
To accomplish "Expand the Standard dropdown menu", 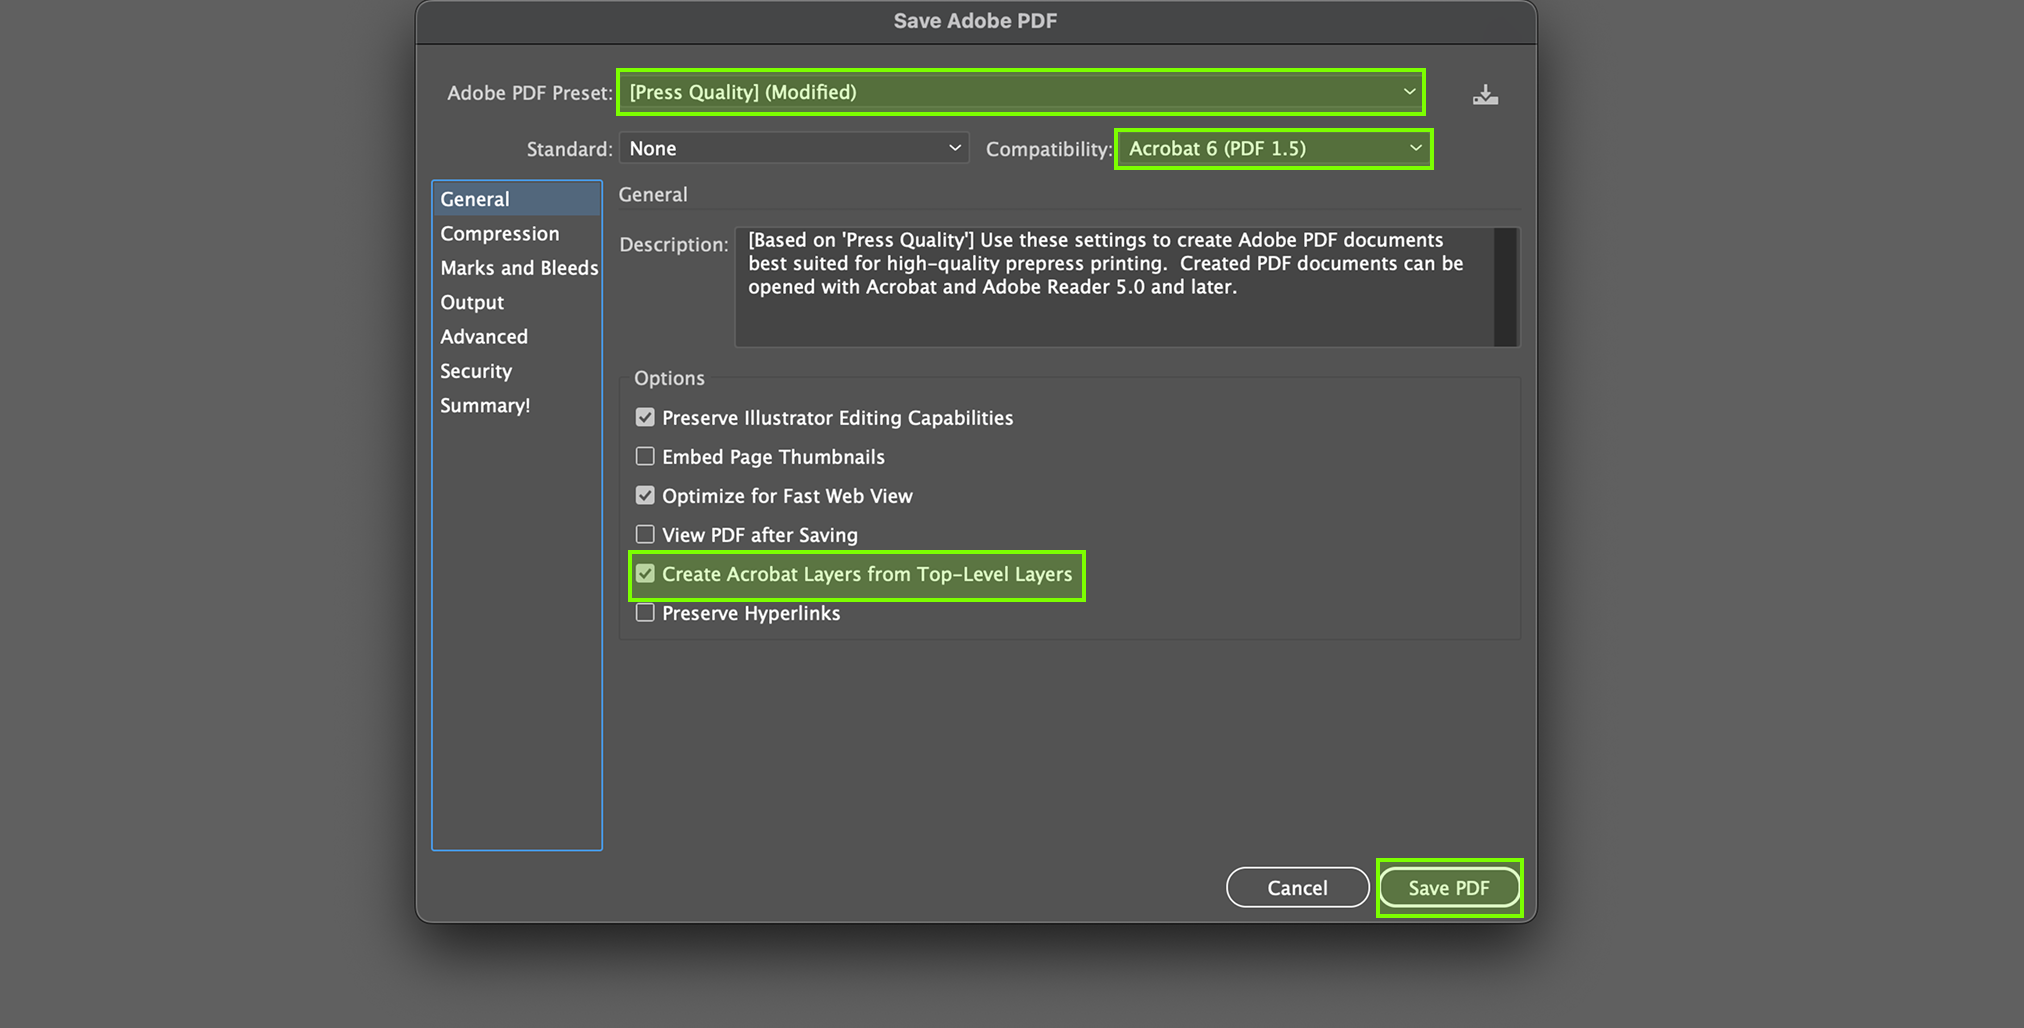I will [x=794, y=149].
